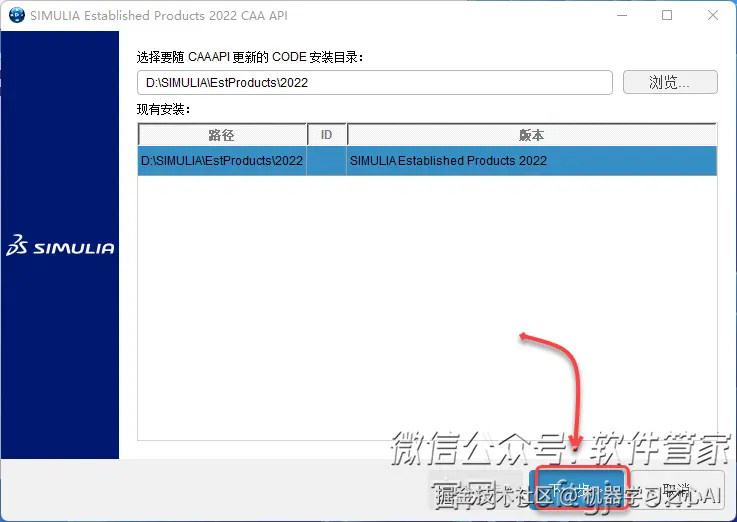The image size is (737, 522).
Task: Click the 取消 cancel button
Action: [677, 490]
